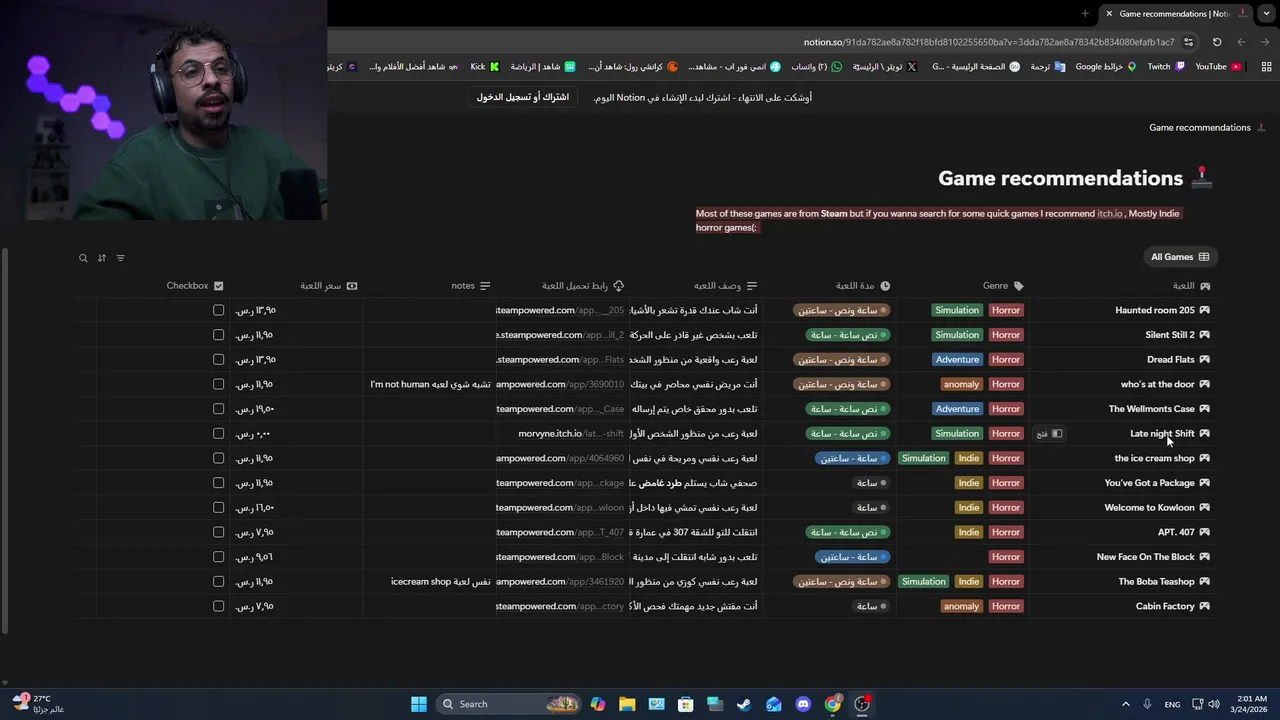
Task: Open the Game recommendations breadcrumb
Action: (x=1207, y=128)
